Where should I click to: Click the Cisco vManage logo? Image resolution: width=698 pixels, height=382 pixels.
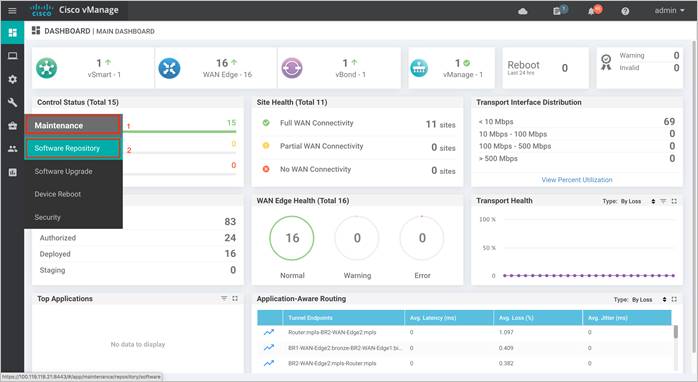[74, 10]
